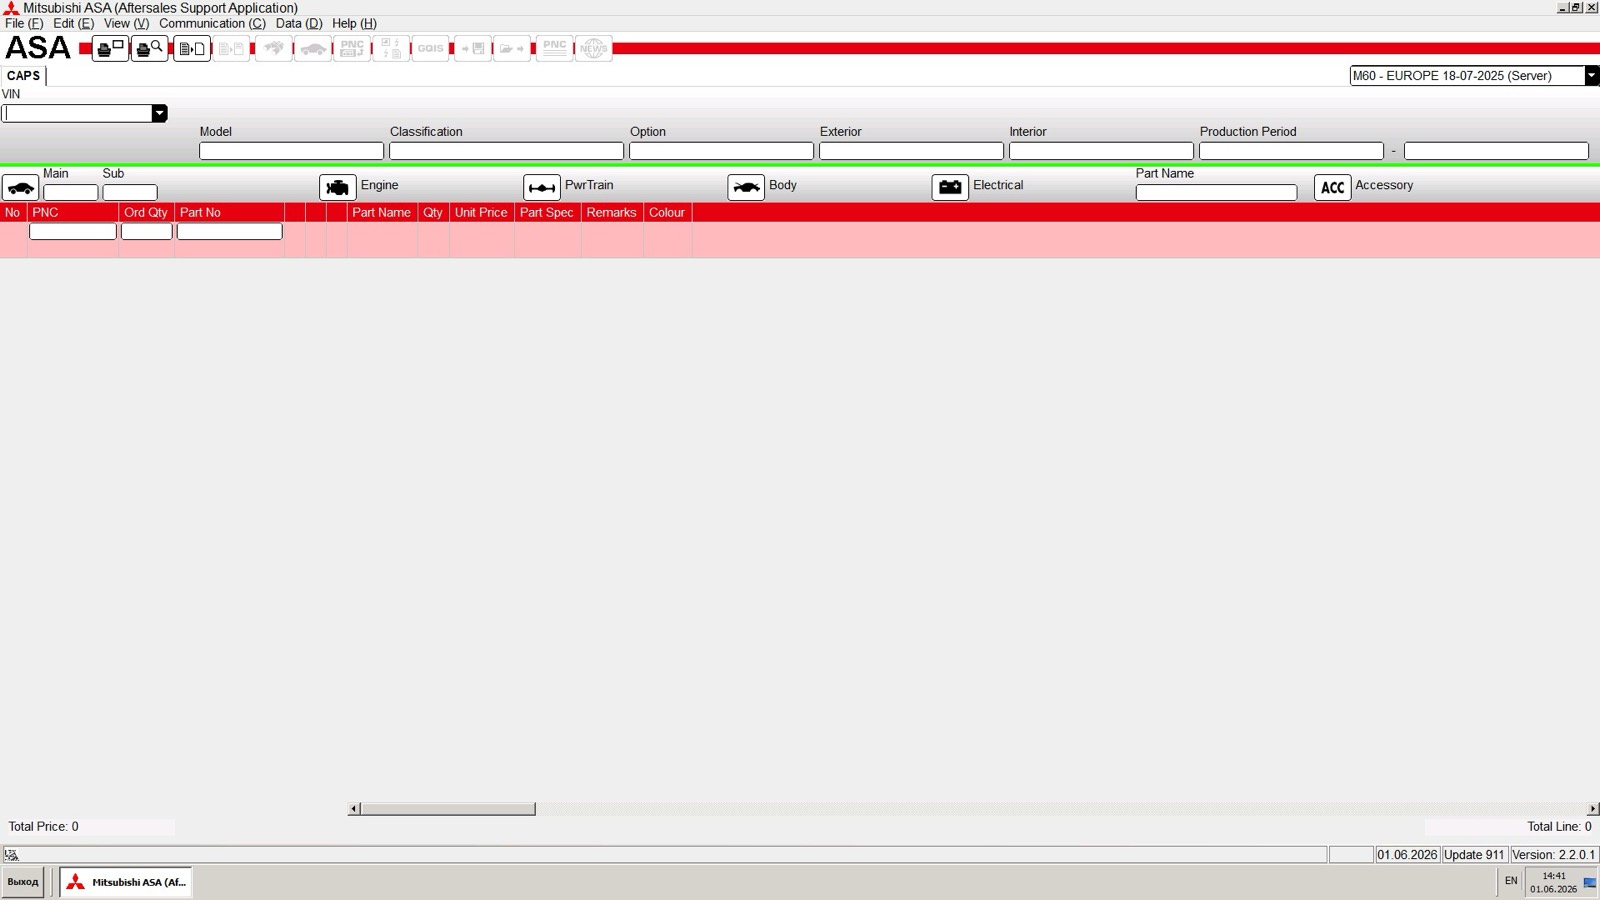1600x900 pixels.
Task: Click the Mitsubishi ASA taskbar button
Action: [x=126, y=882]
